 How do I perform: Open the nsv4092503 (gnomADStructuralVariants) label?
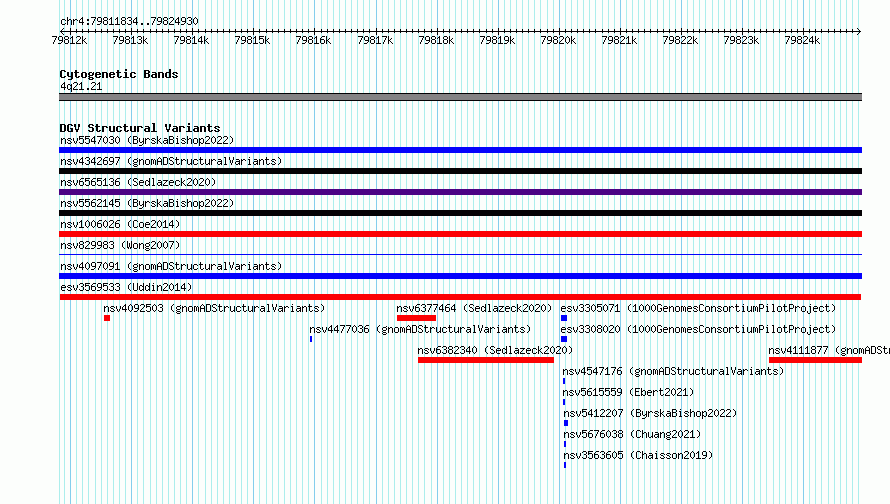(214, 308)
